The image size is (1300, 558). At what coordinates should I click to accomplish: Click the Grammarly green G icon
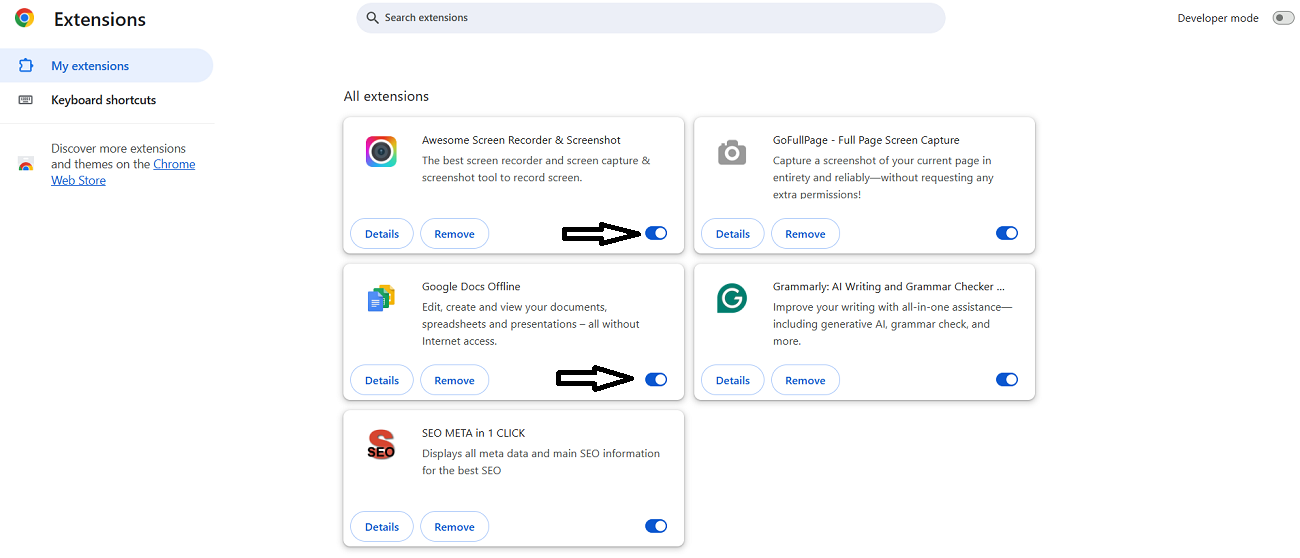click(732, 298)
